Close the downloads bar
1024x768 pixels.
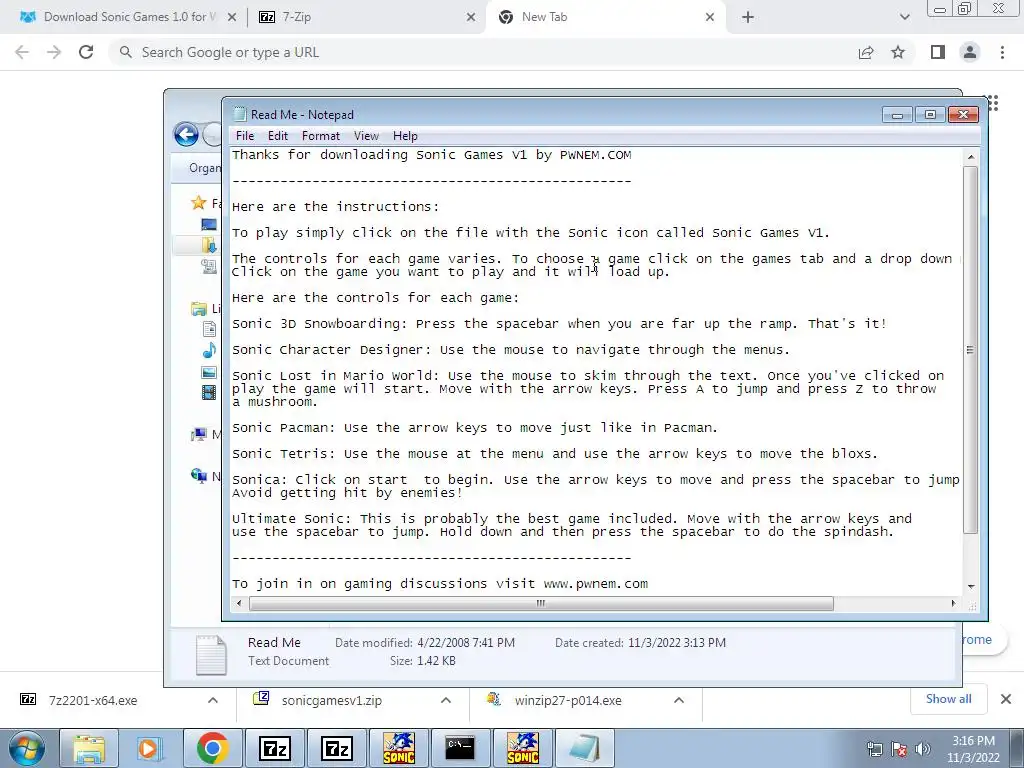click(1006, 699)
